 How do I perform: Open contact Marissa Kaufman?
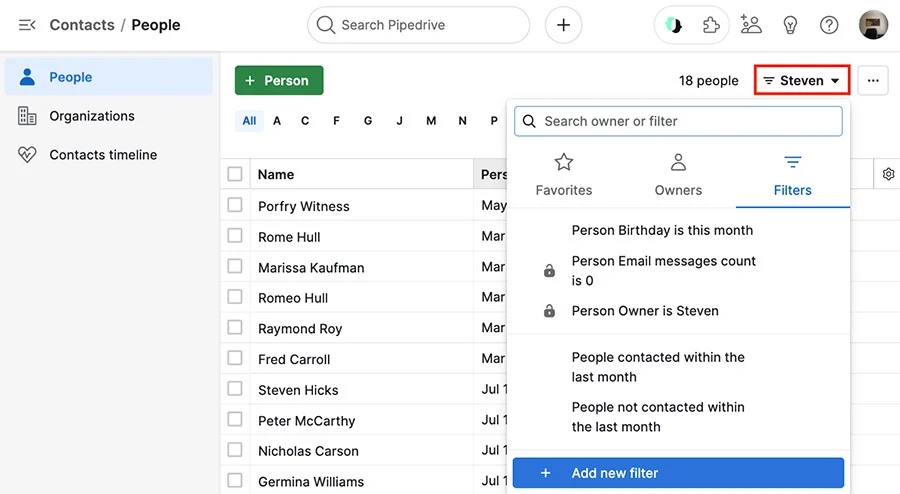(x=311, y=268)
